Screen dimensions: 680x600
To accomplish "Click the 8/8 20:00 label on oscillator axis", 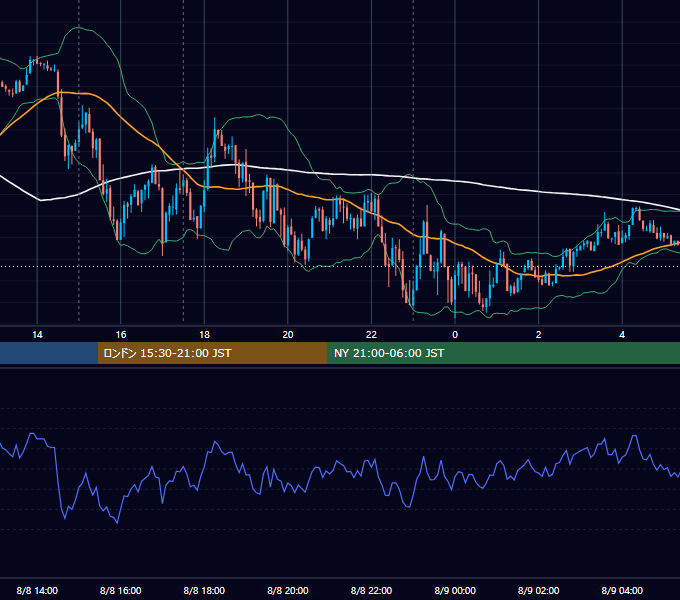I will [288, 590].
